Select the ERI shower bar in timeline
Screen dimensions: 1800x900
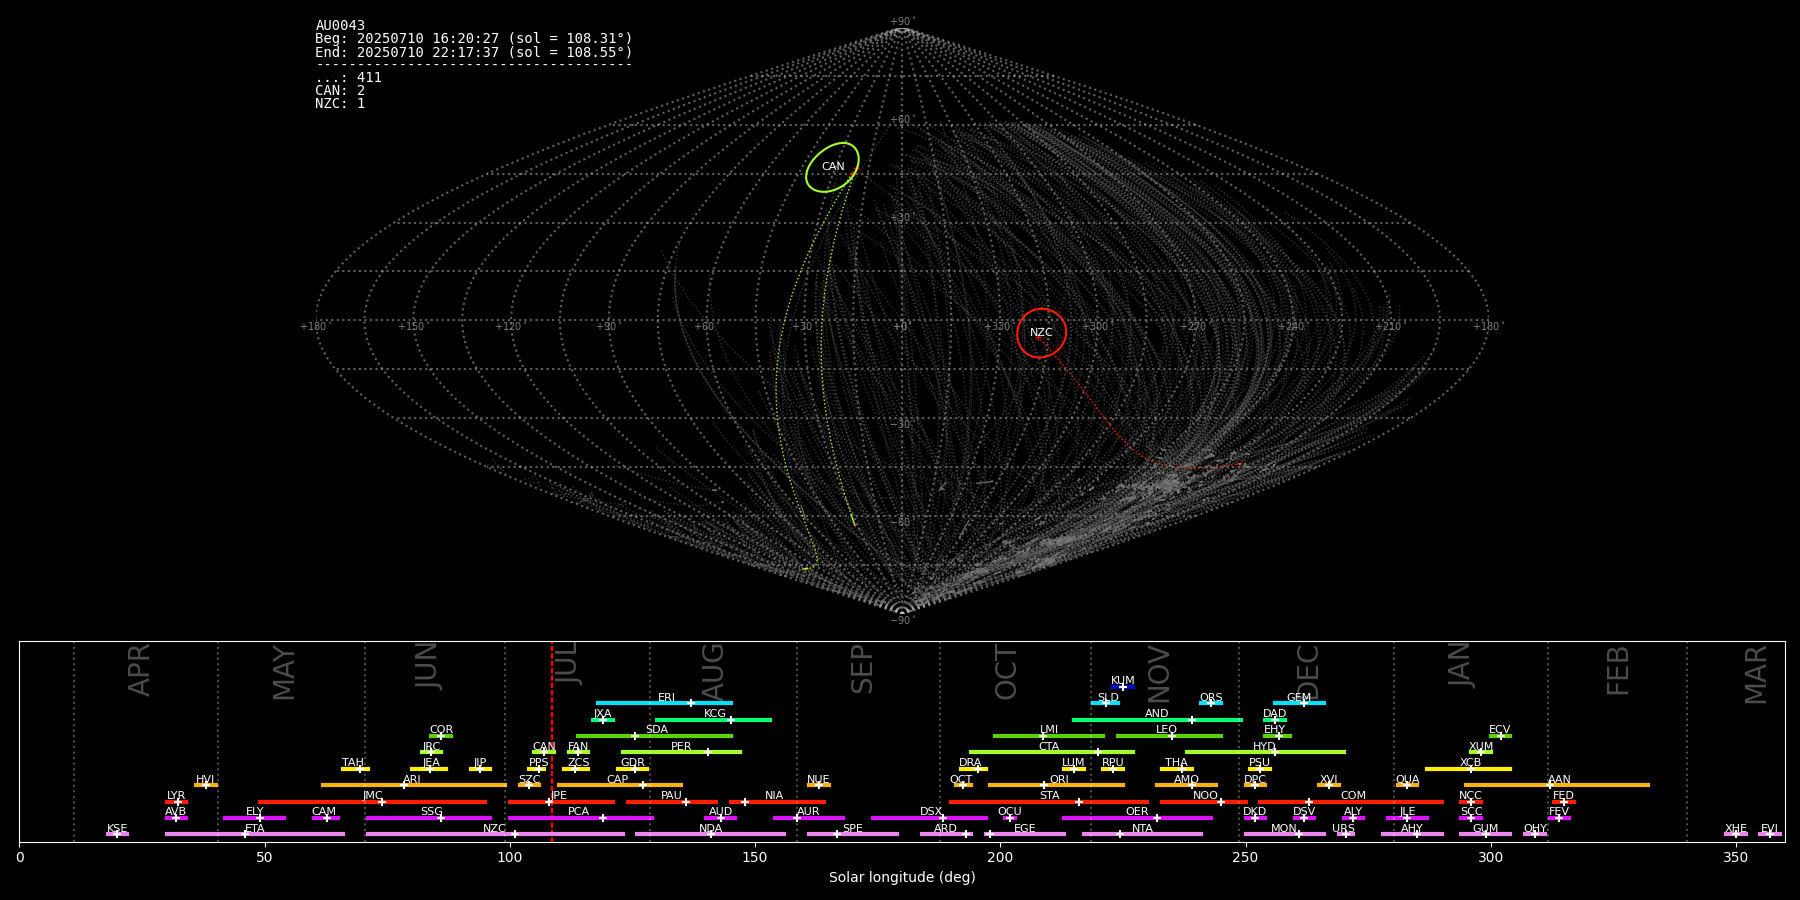(x=664, y=703)
